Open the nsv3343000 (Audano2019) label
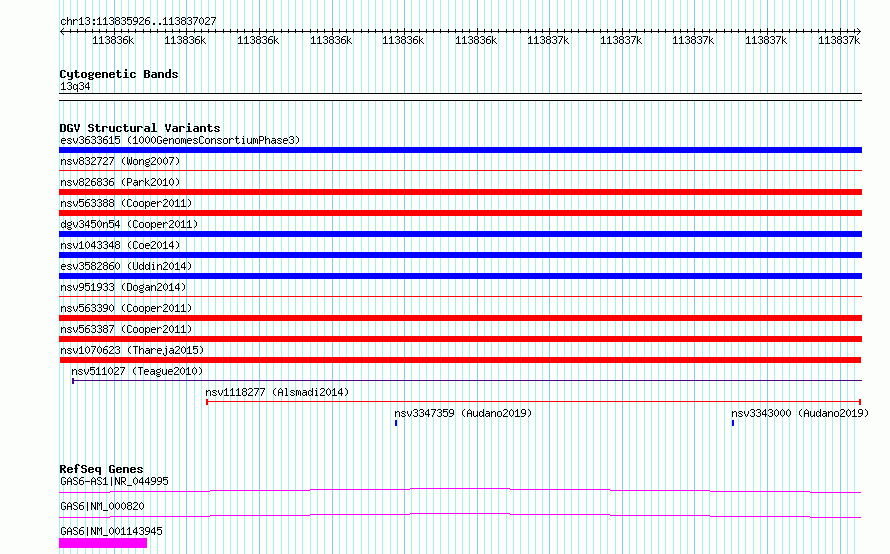This screenshot has height=554, width=890. pos(800,413)
